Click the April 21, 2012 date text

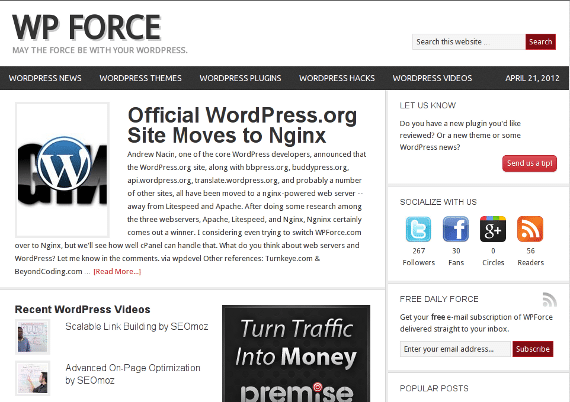click(532, 78)
